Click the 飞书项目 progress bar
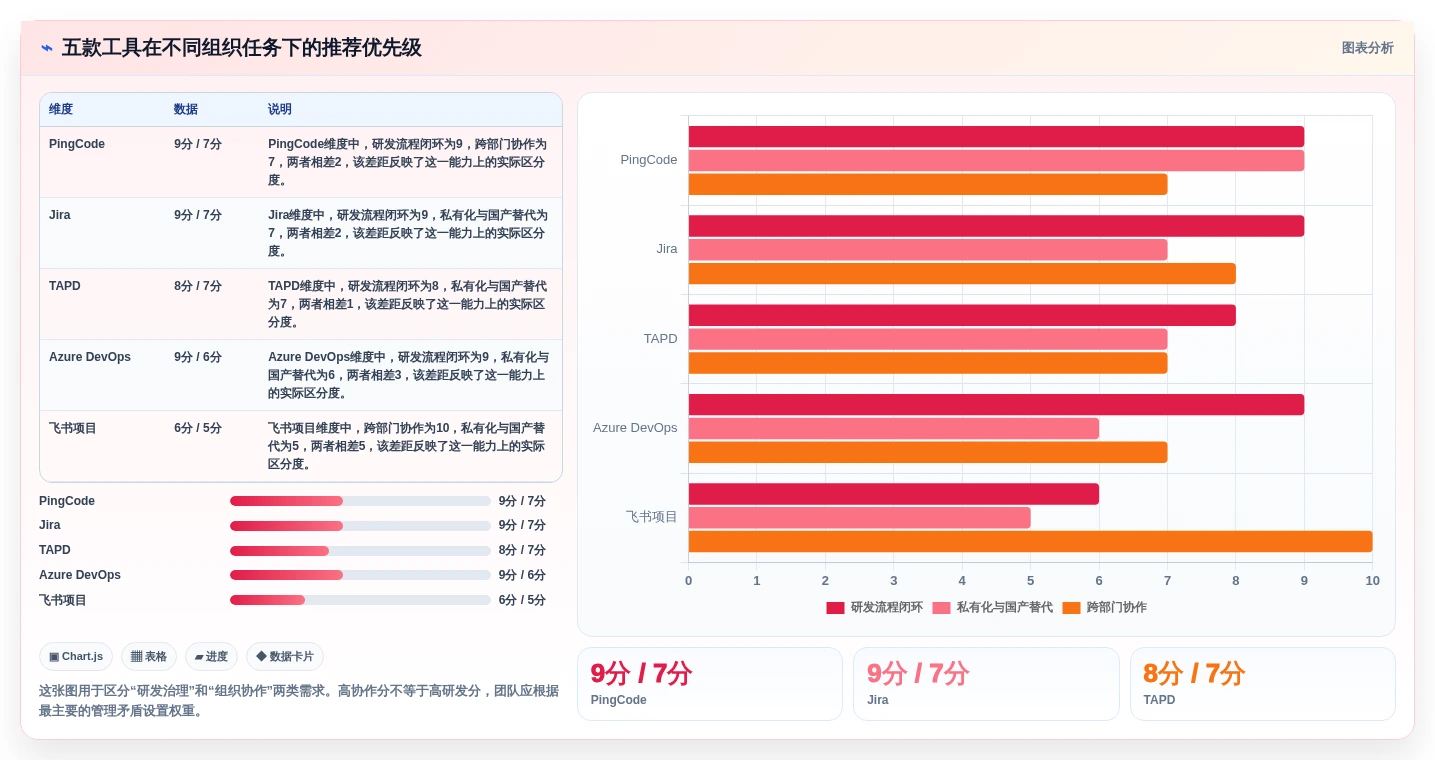The height and width of the screenshot is (760, 1435). [360, 600]
